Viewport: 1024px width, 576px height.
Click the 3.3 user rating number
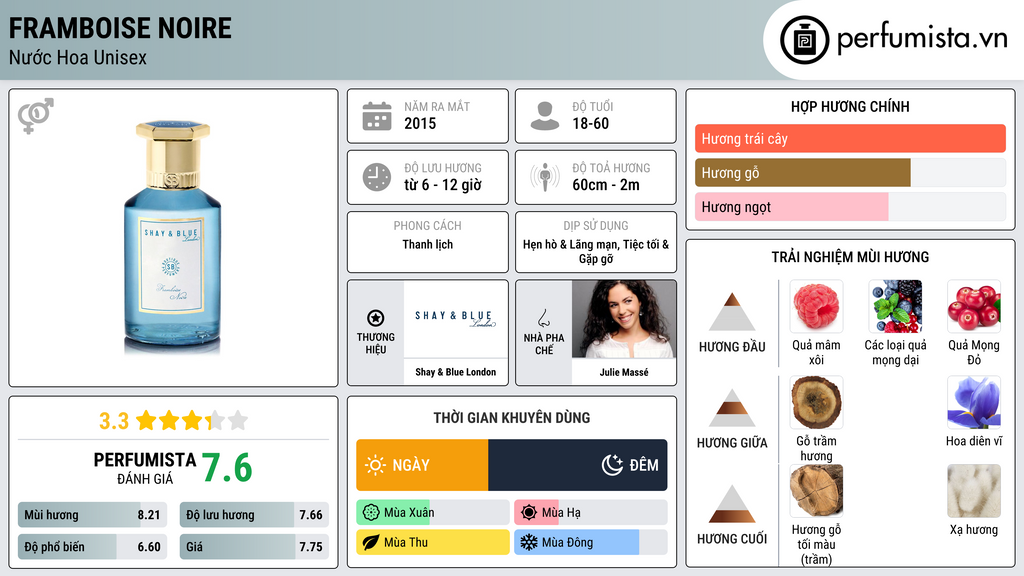[114, 421]
